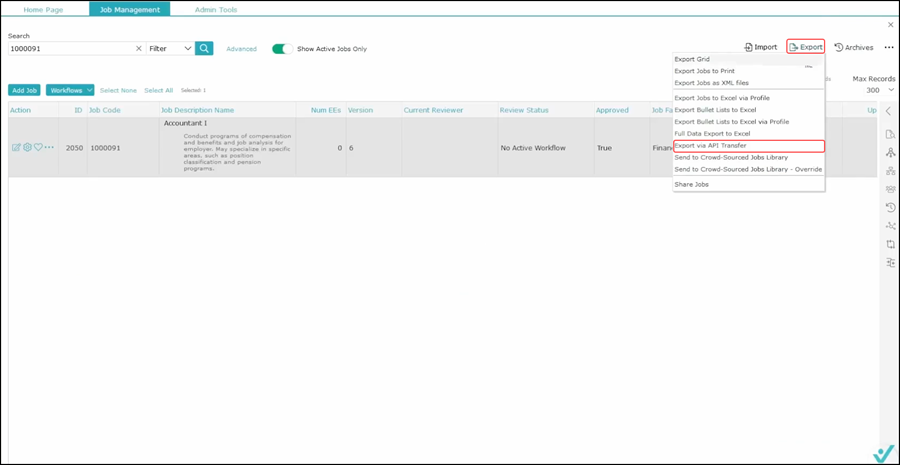Clear the search box with the X icon
The width and height of the screenshot is (900, 466).
point(138,48)
